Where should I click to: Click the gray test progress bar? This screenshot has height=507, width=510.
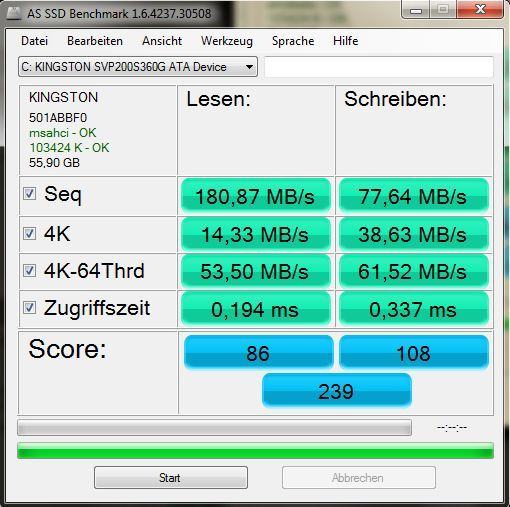pyautogui.click(x=214, y=428)
